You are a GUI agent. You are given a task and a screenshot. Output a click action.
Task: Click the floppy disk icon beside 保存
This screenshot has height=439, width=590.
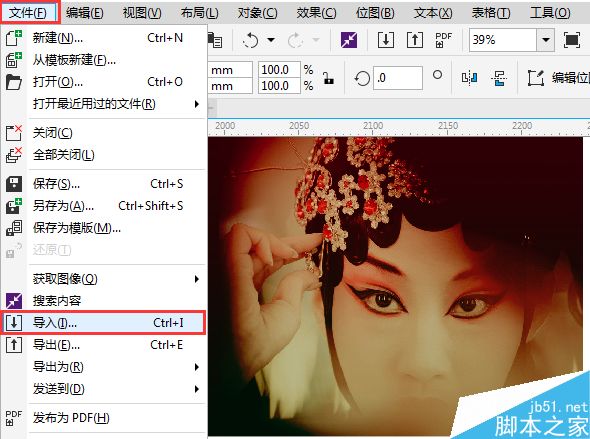coord(14,184)
